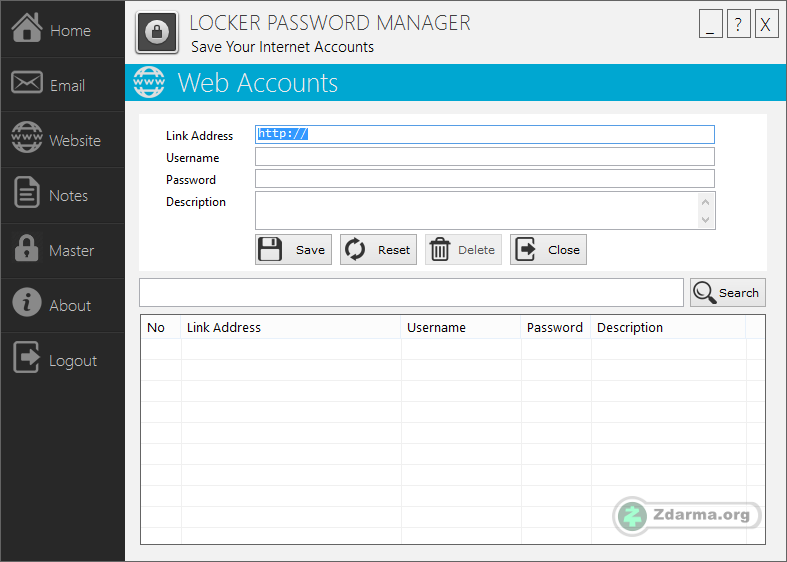The width and height of the screenshot is (787, 562).
Task: Show the About page
Action: [x=62, y=305]
